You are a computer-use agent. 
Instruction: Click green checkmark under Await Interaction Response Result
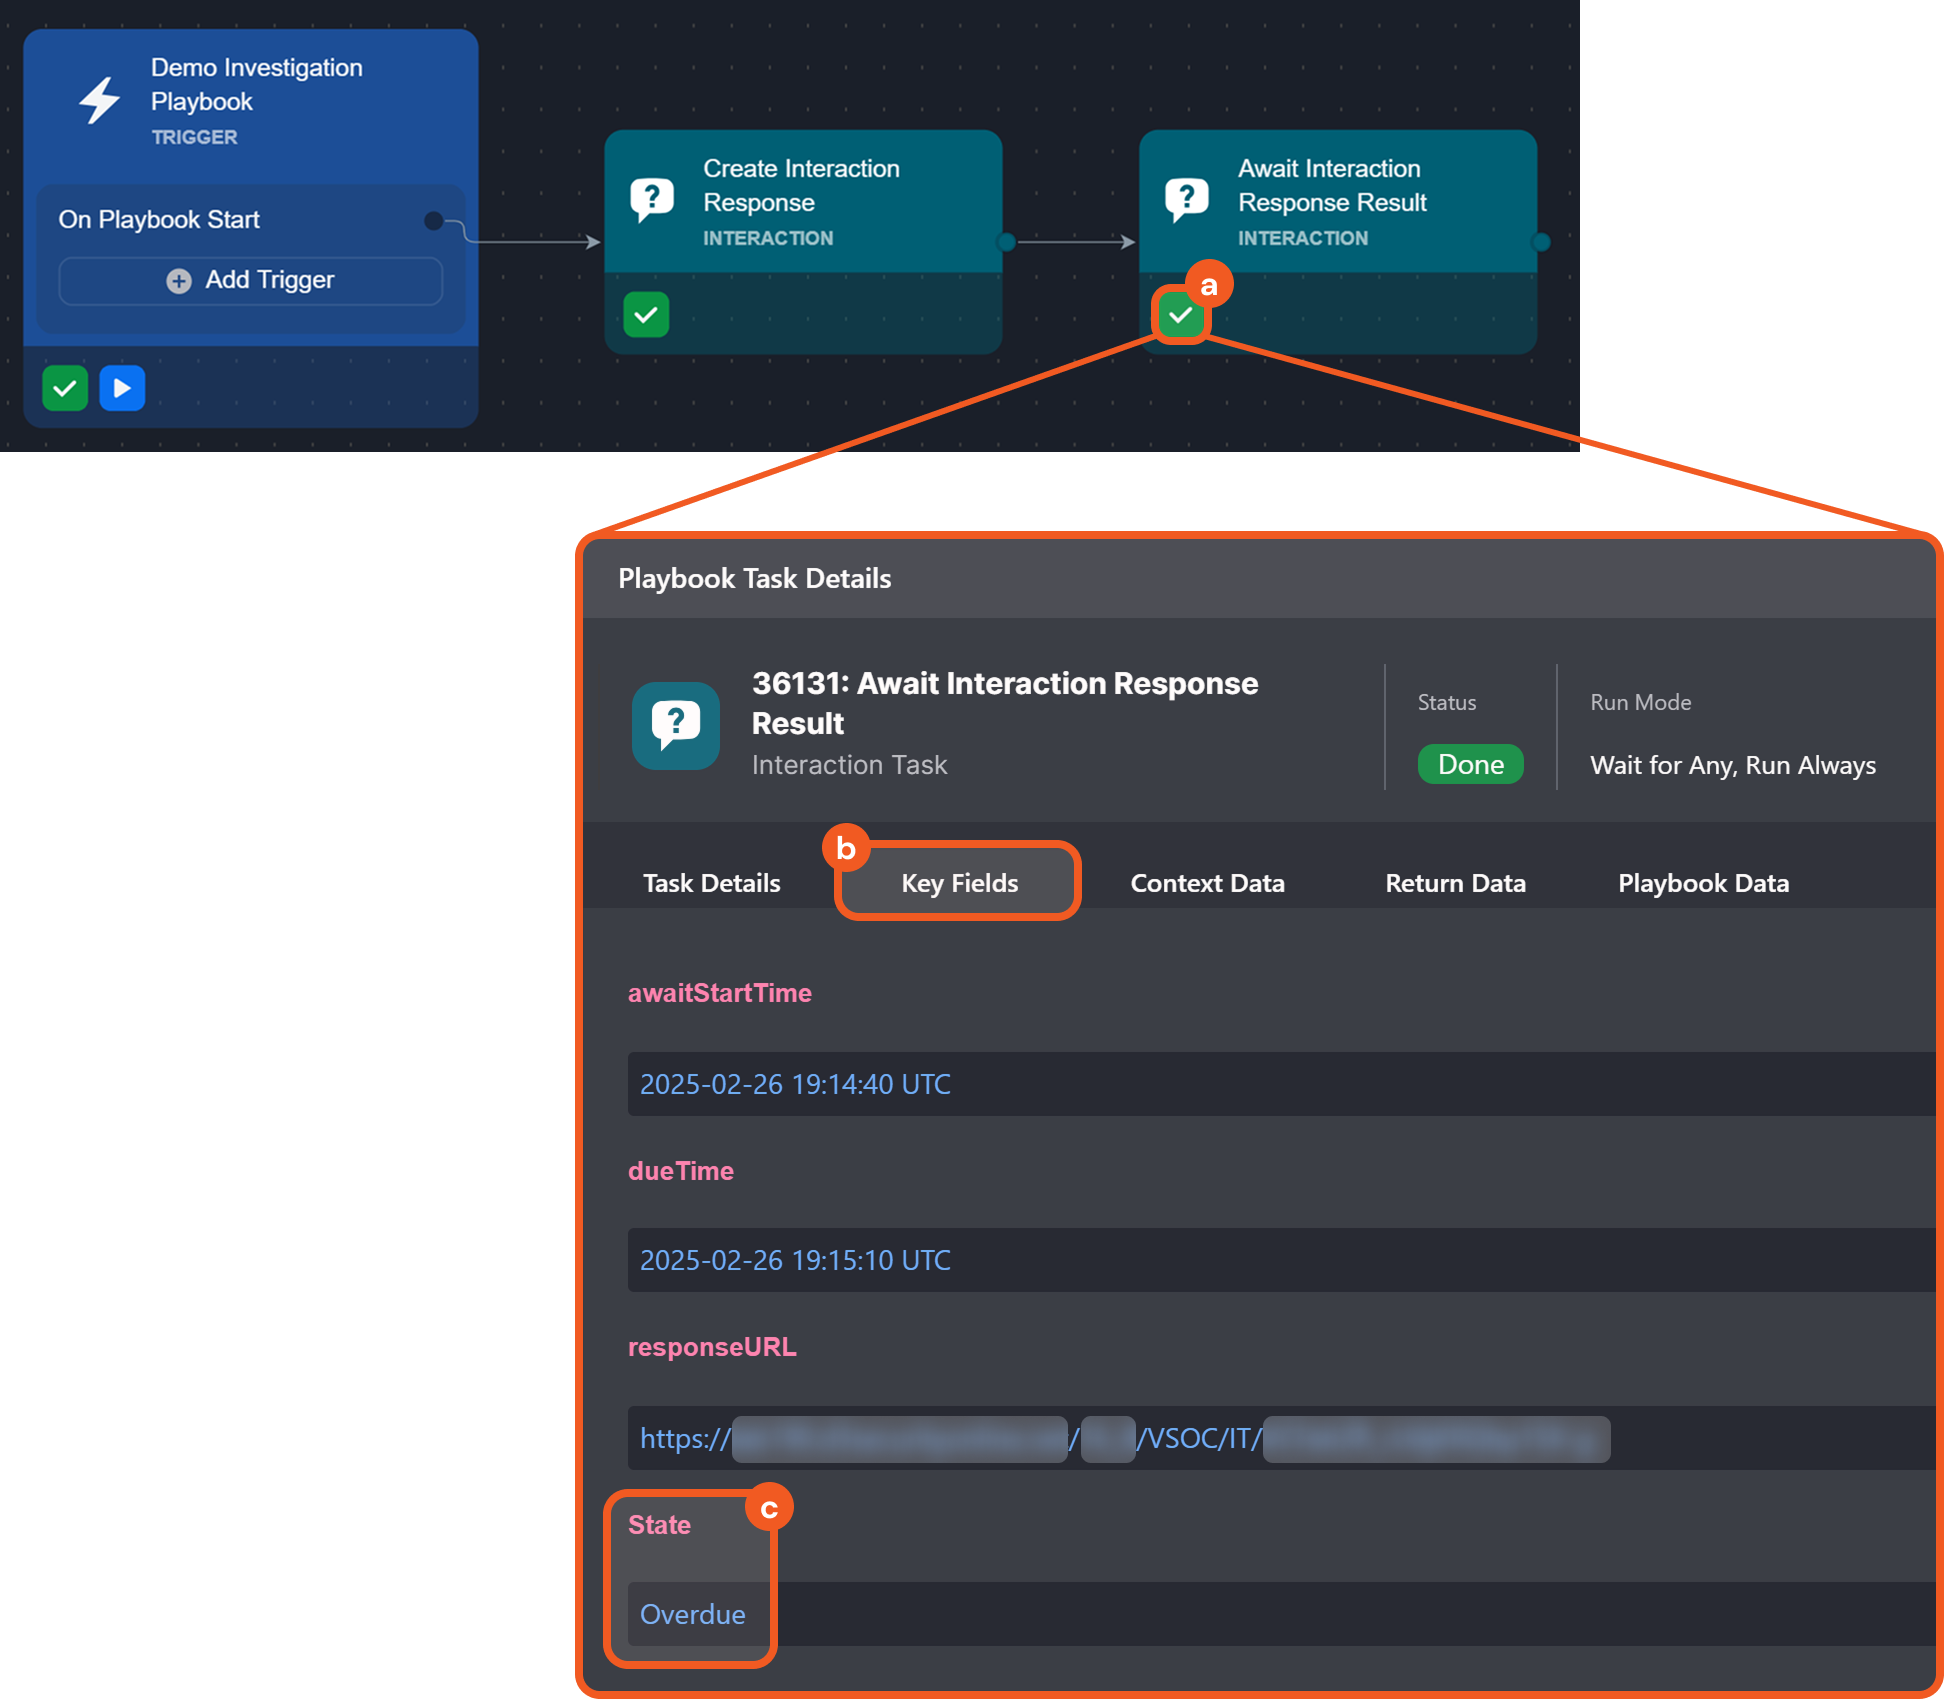tap(1181, 315)
